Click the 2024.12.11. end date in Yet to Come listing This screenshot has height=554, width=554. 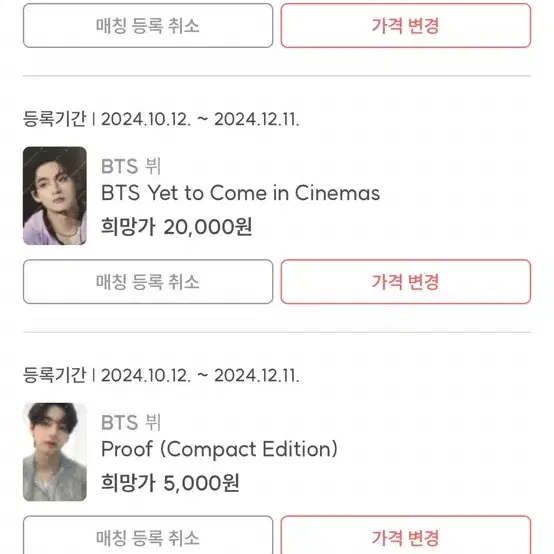(257, 119)
